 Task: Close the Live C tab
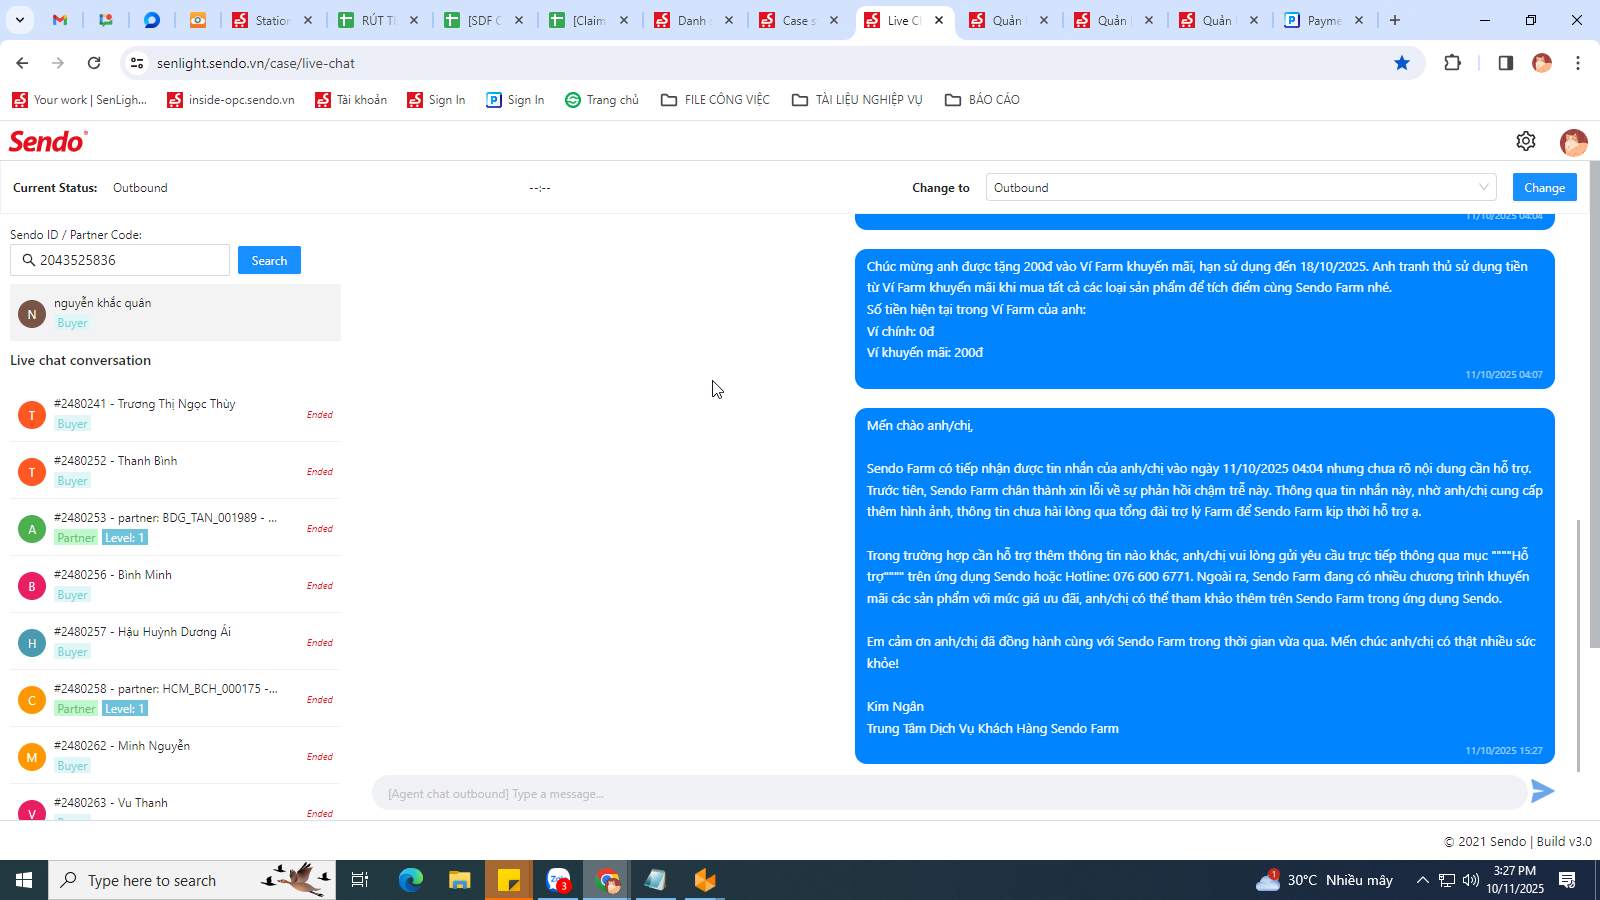pyautogui.click(x=939, y=20)
